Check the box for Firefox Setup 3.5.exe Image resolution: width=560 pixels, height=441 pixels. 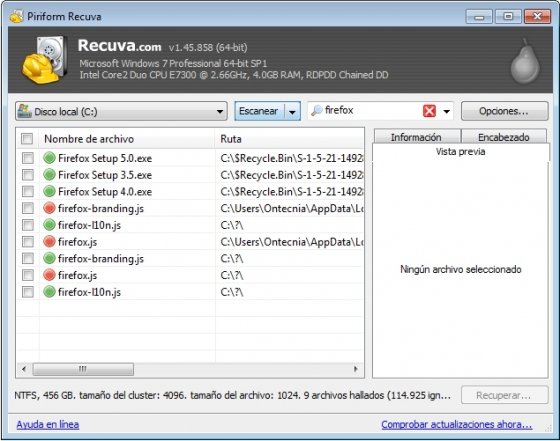(x=28, y=175)
